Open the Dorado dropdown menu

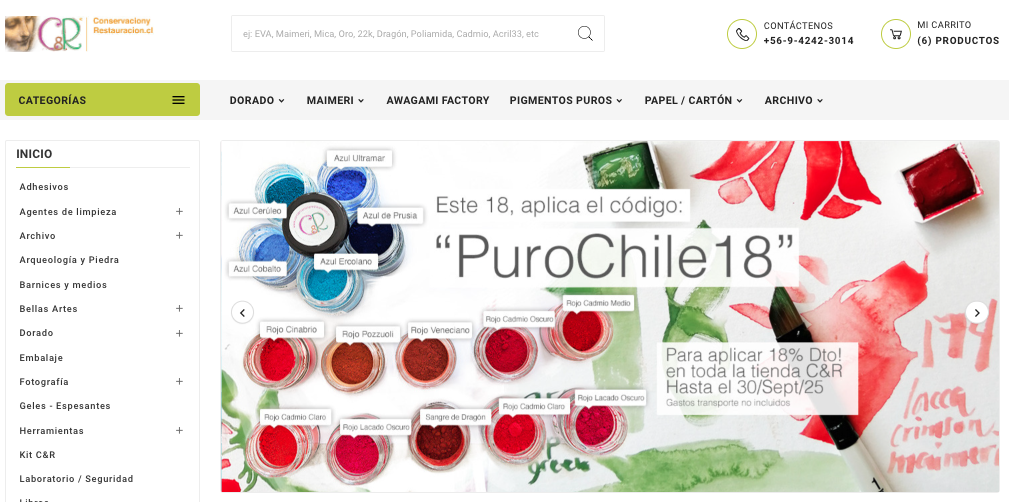(x=257, y=100)
